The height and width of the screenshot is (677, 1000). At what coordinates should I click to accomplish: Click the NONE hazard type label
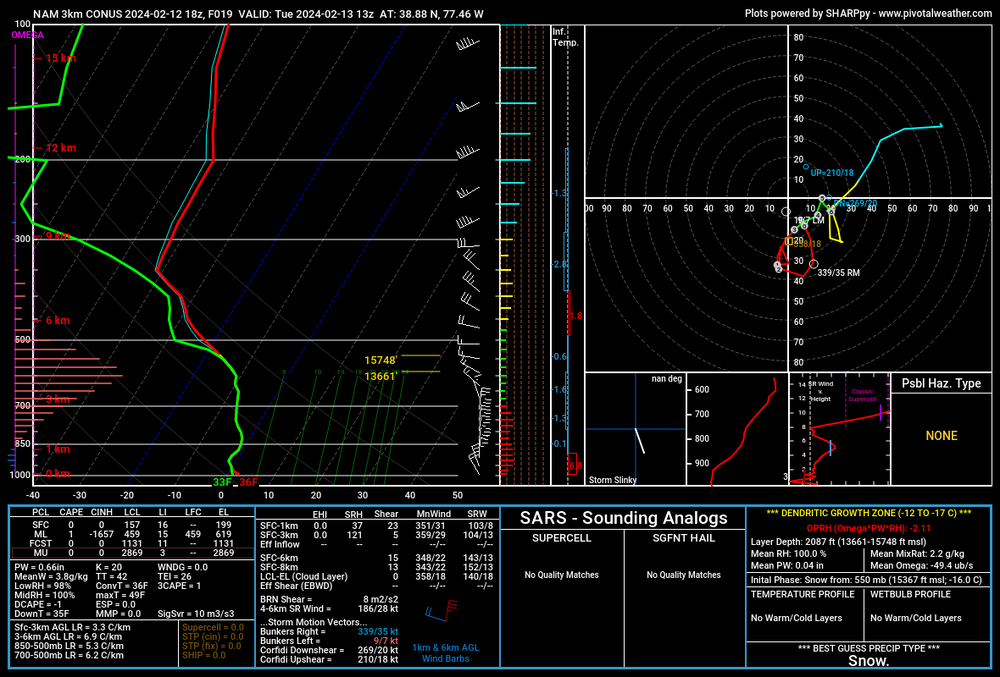point(941,436)
